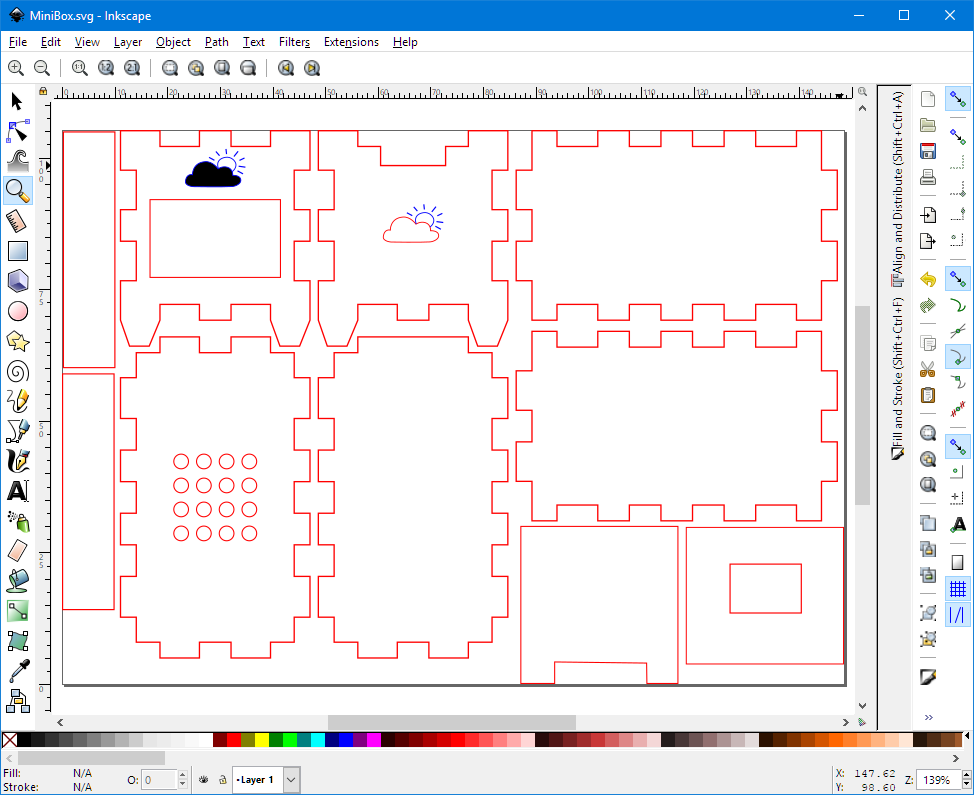Image resolution: width=974 pixels, height=795 pixels.
Task: Click the Save document icon
Action: coord(928,152)
